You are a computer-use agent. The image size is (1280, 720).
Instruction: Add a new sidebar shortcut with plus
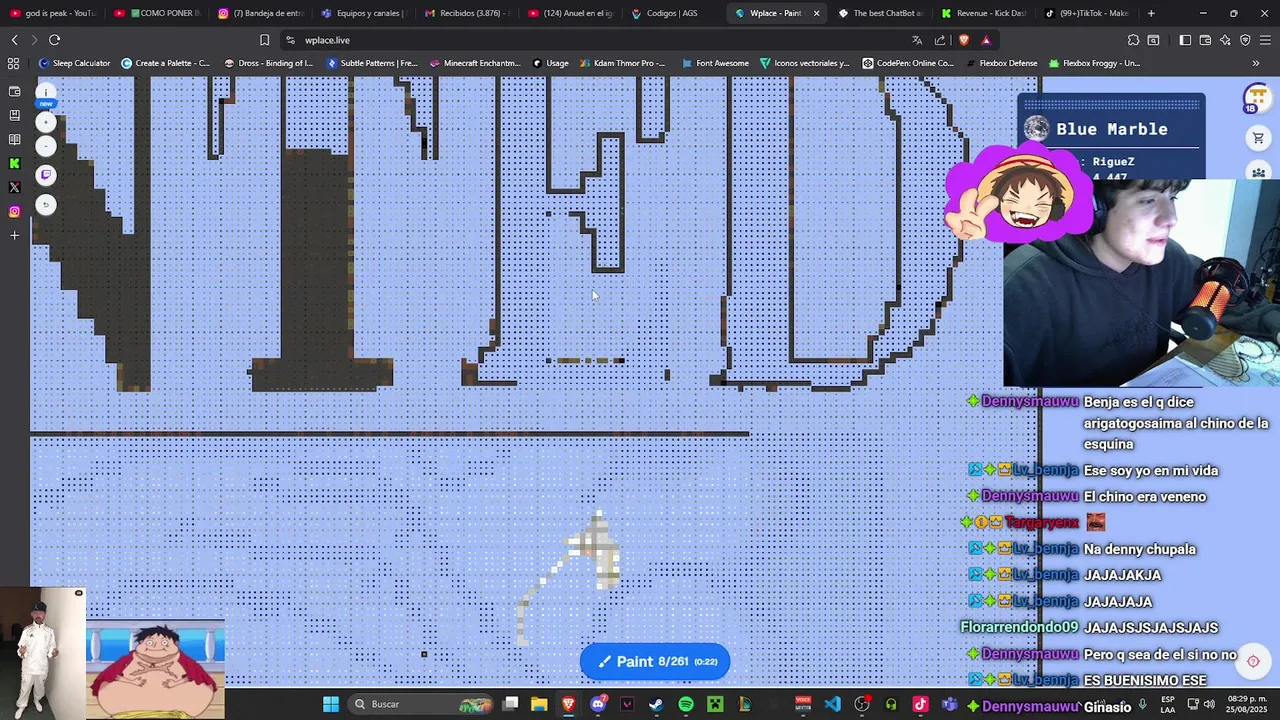[x=14, y=235]
